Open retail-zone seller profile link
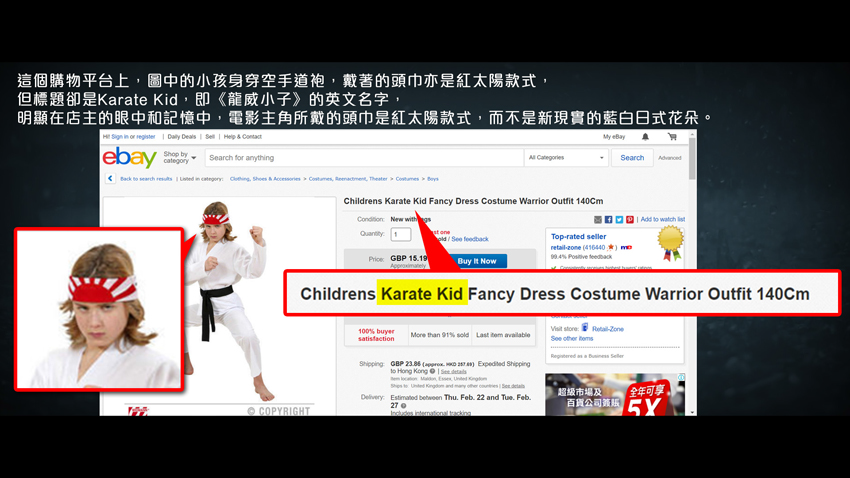The height and width of the screenshot is (478, 850). click(x=566, y=248)
